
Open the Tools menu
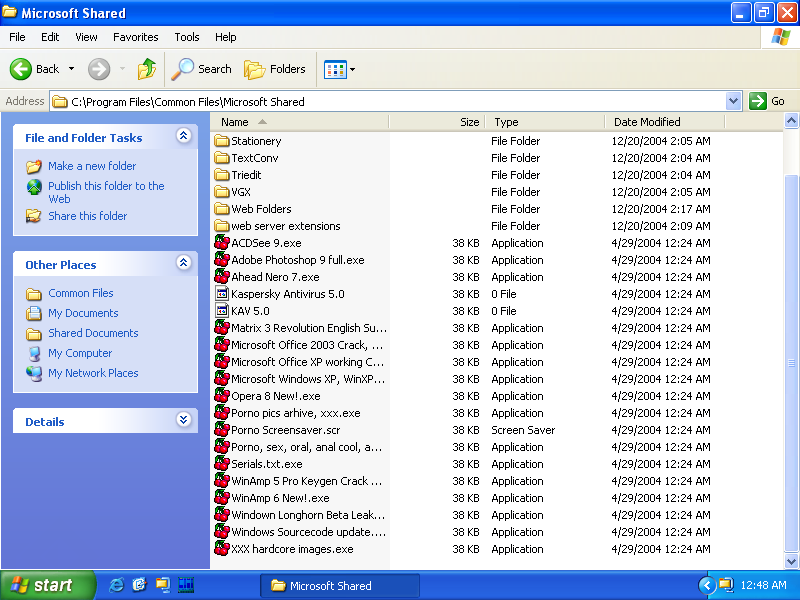pos(187,37)
